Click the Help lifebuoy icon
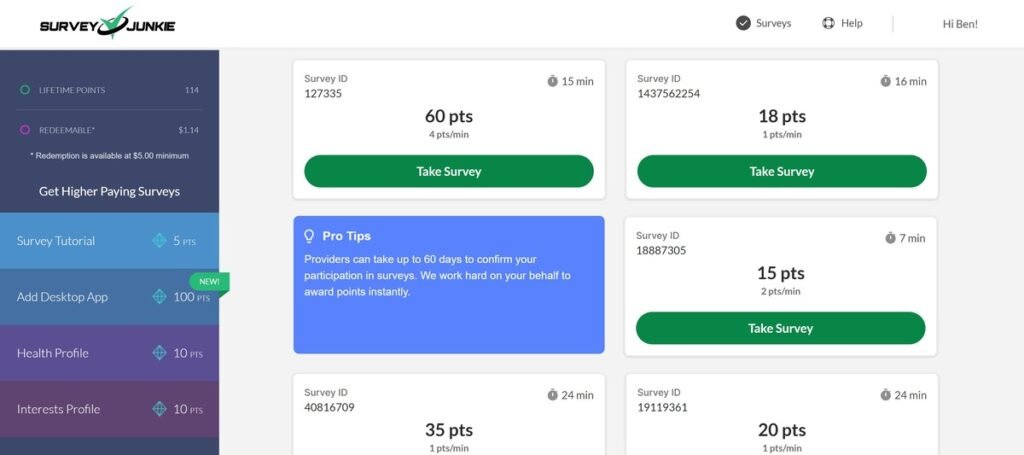The image size is (1024, 455). 828,23
